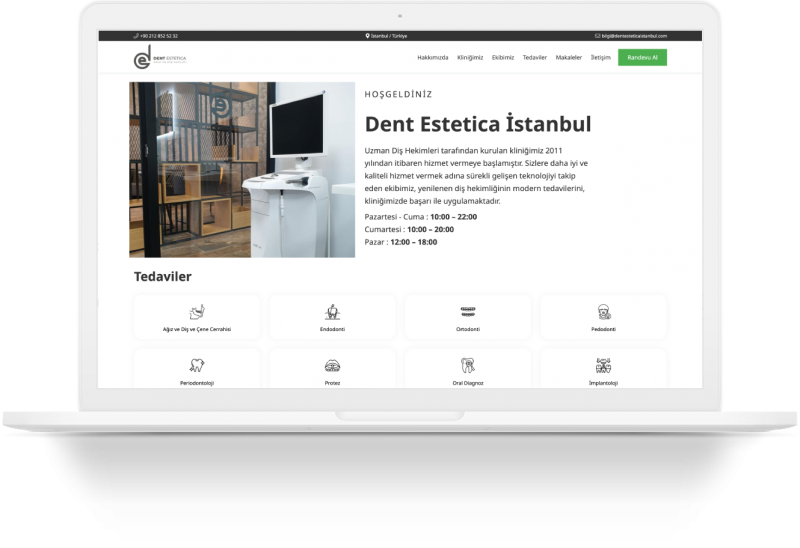Click the Pedodonti child icon
Screen dimensions: 800x548
tap(604, 312)
